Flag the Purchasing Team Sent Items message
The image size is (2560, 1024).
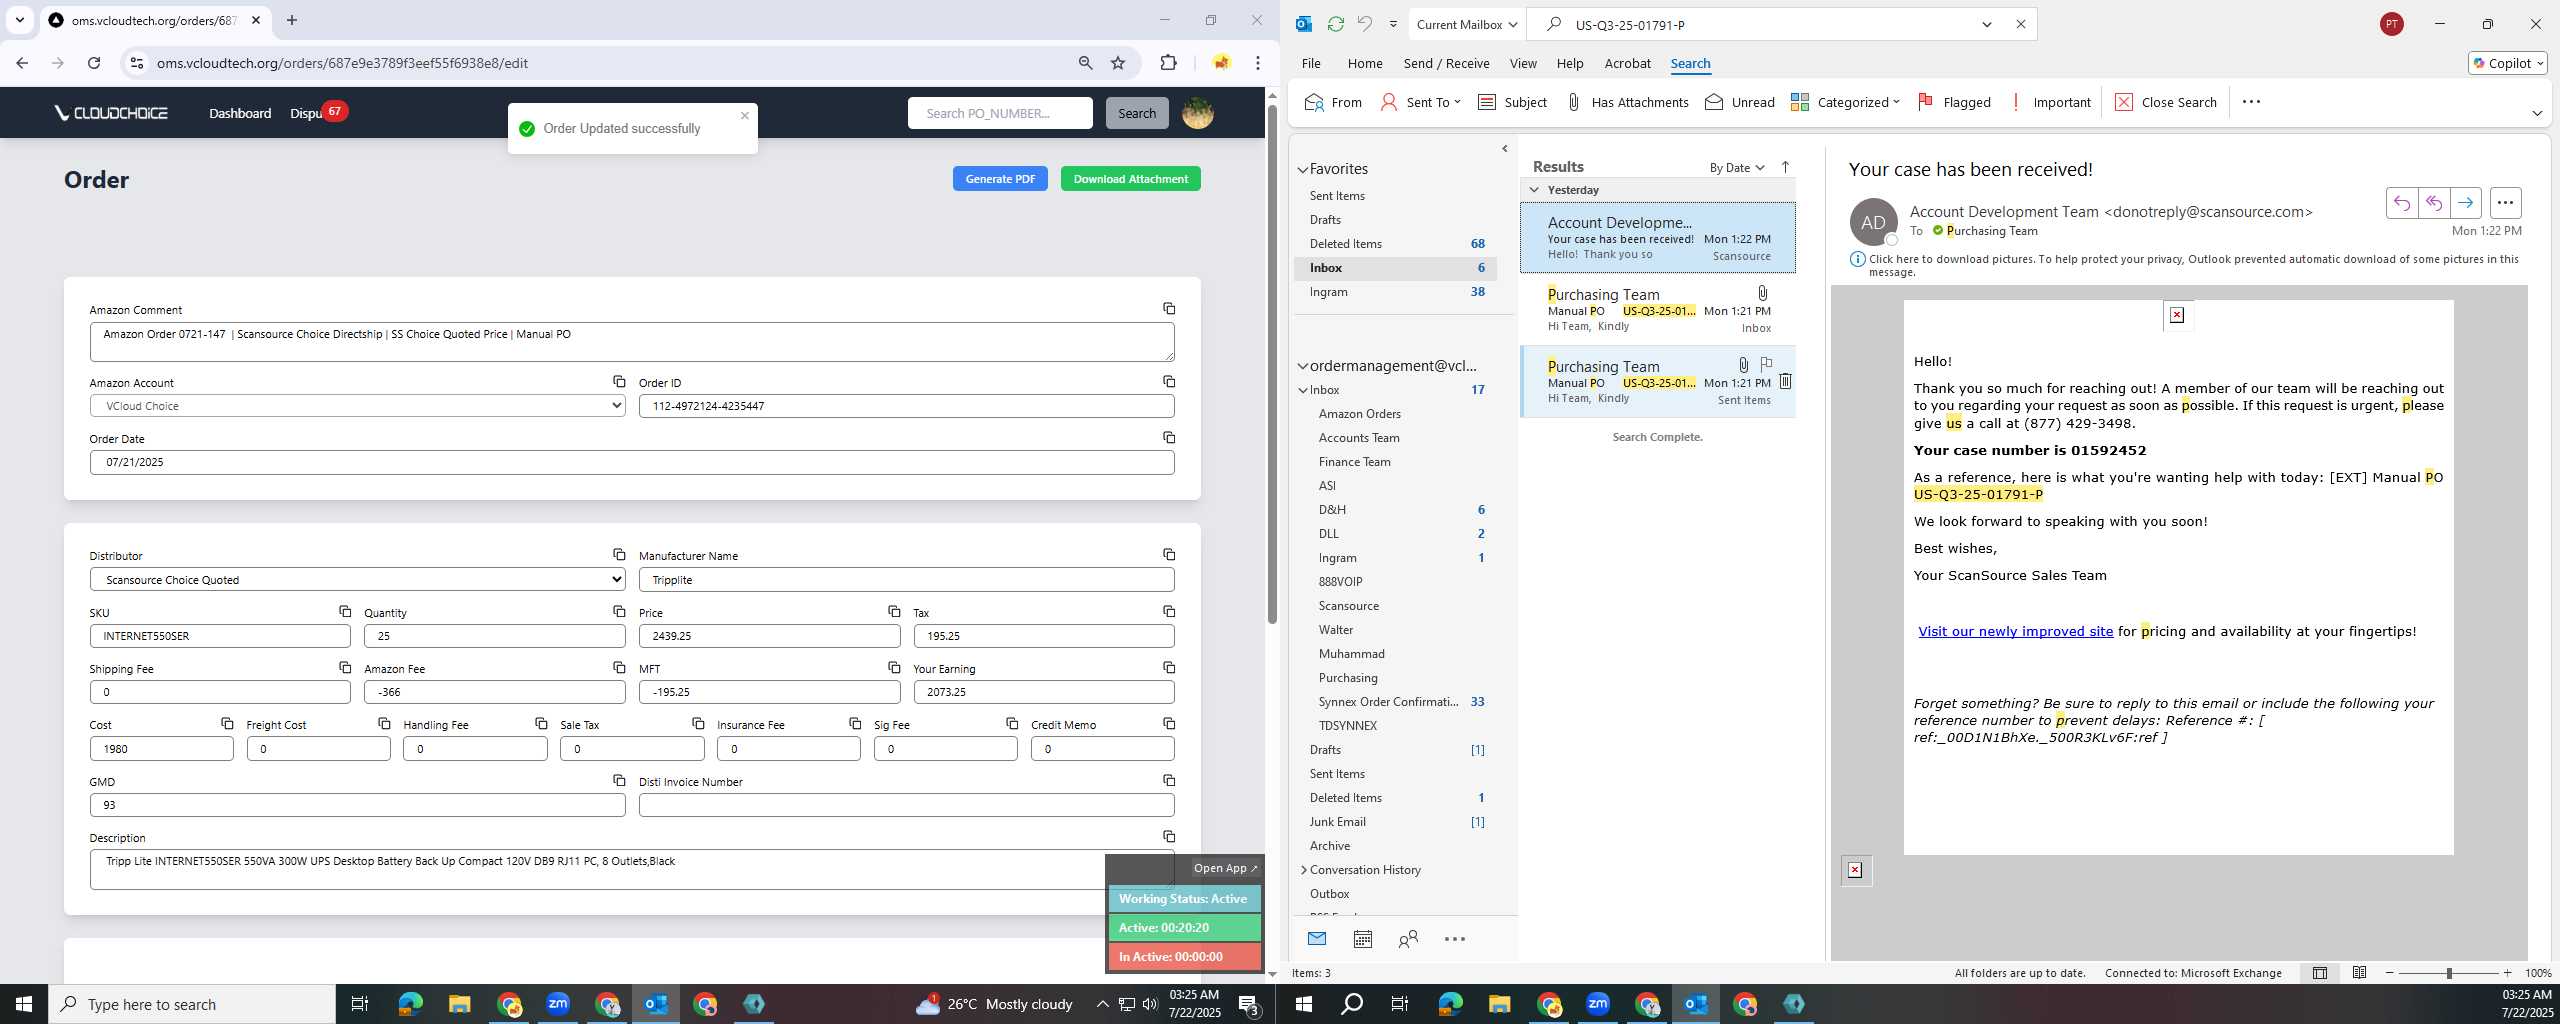[x=1766, y=365]
